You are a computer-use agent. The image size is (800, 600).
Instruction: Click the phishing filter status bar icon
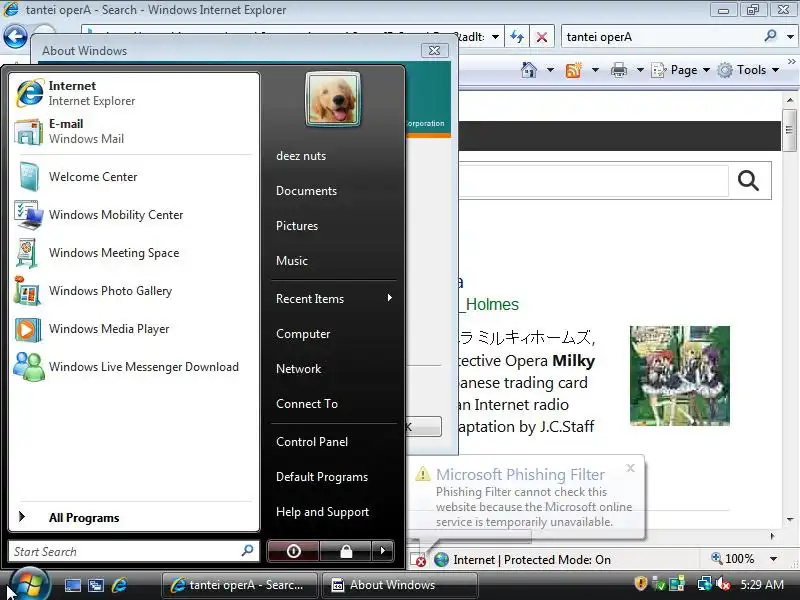point(418,559)
